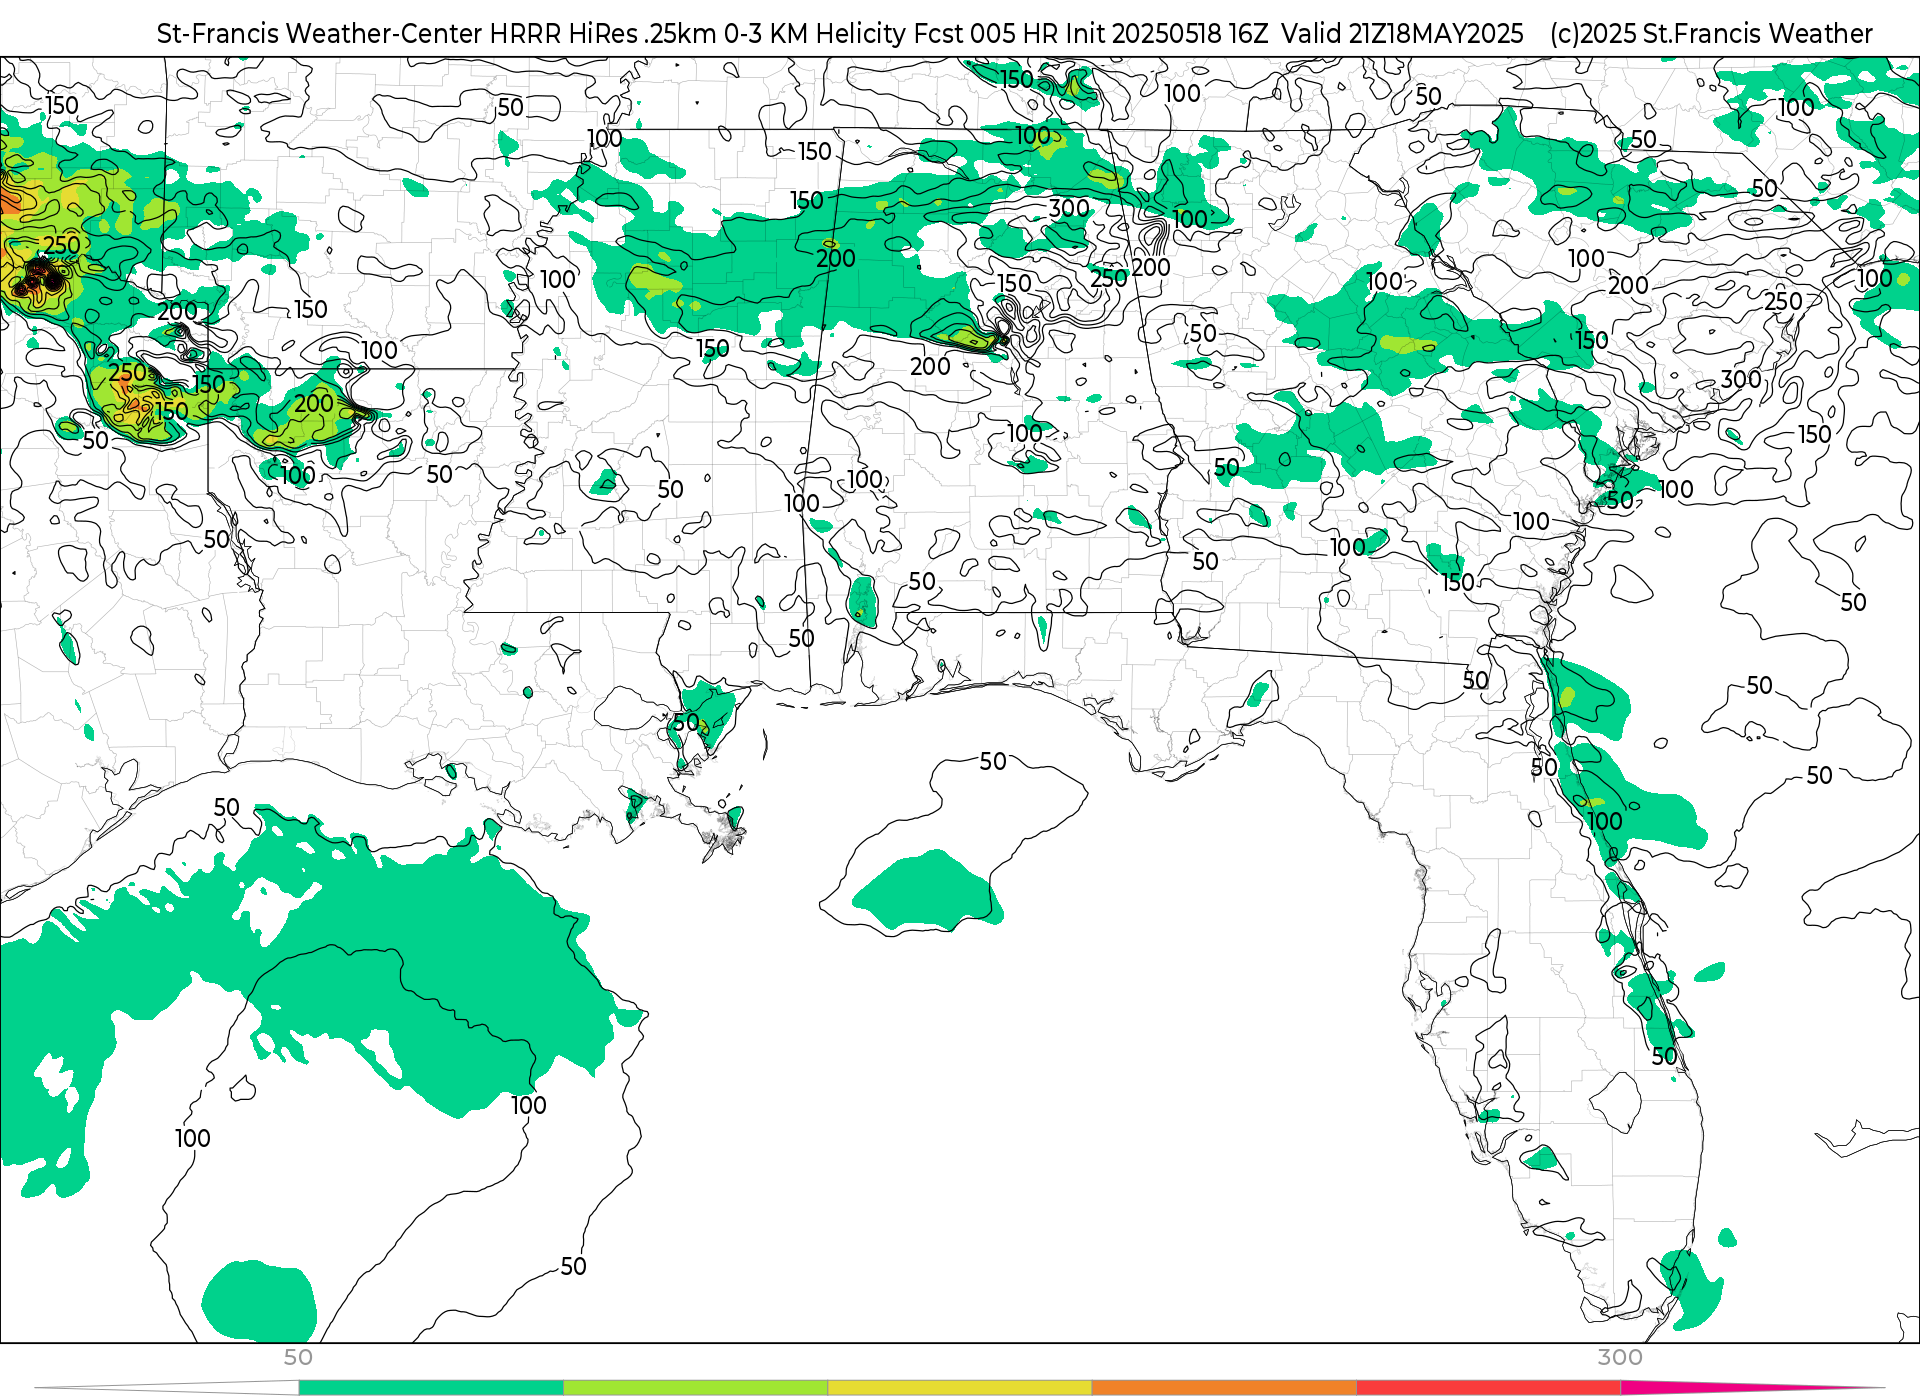Click 'Valid 21Z18MAY2025' in the title

1403,34
